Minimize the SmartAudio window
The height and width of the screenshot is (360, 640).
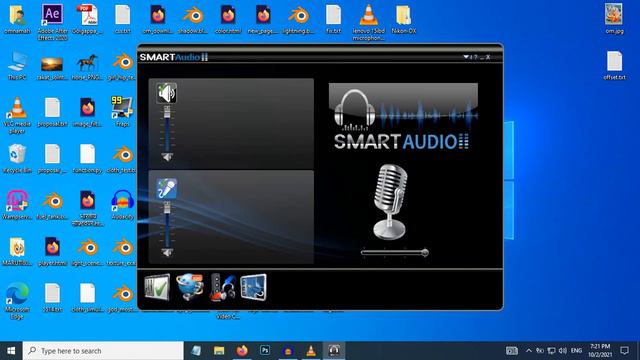pyautogui.click(x=482, y=58)
